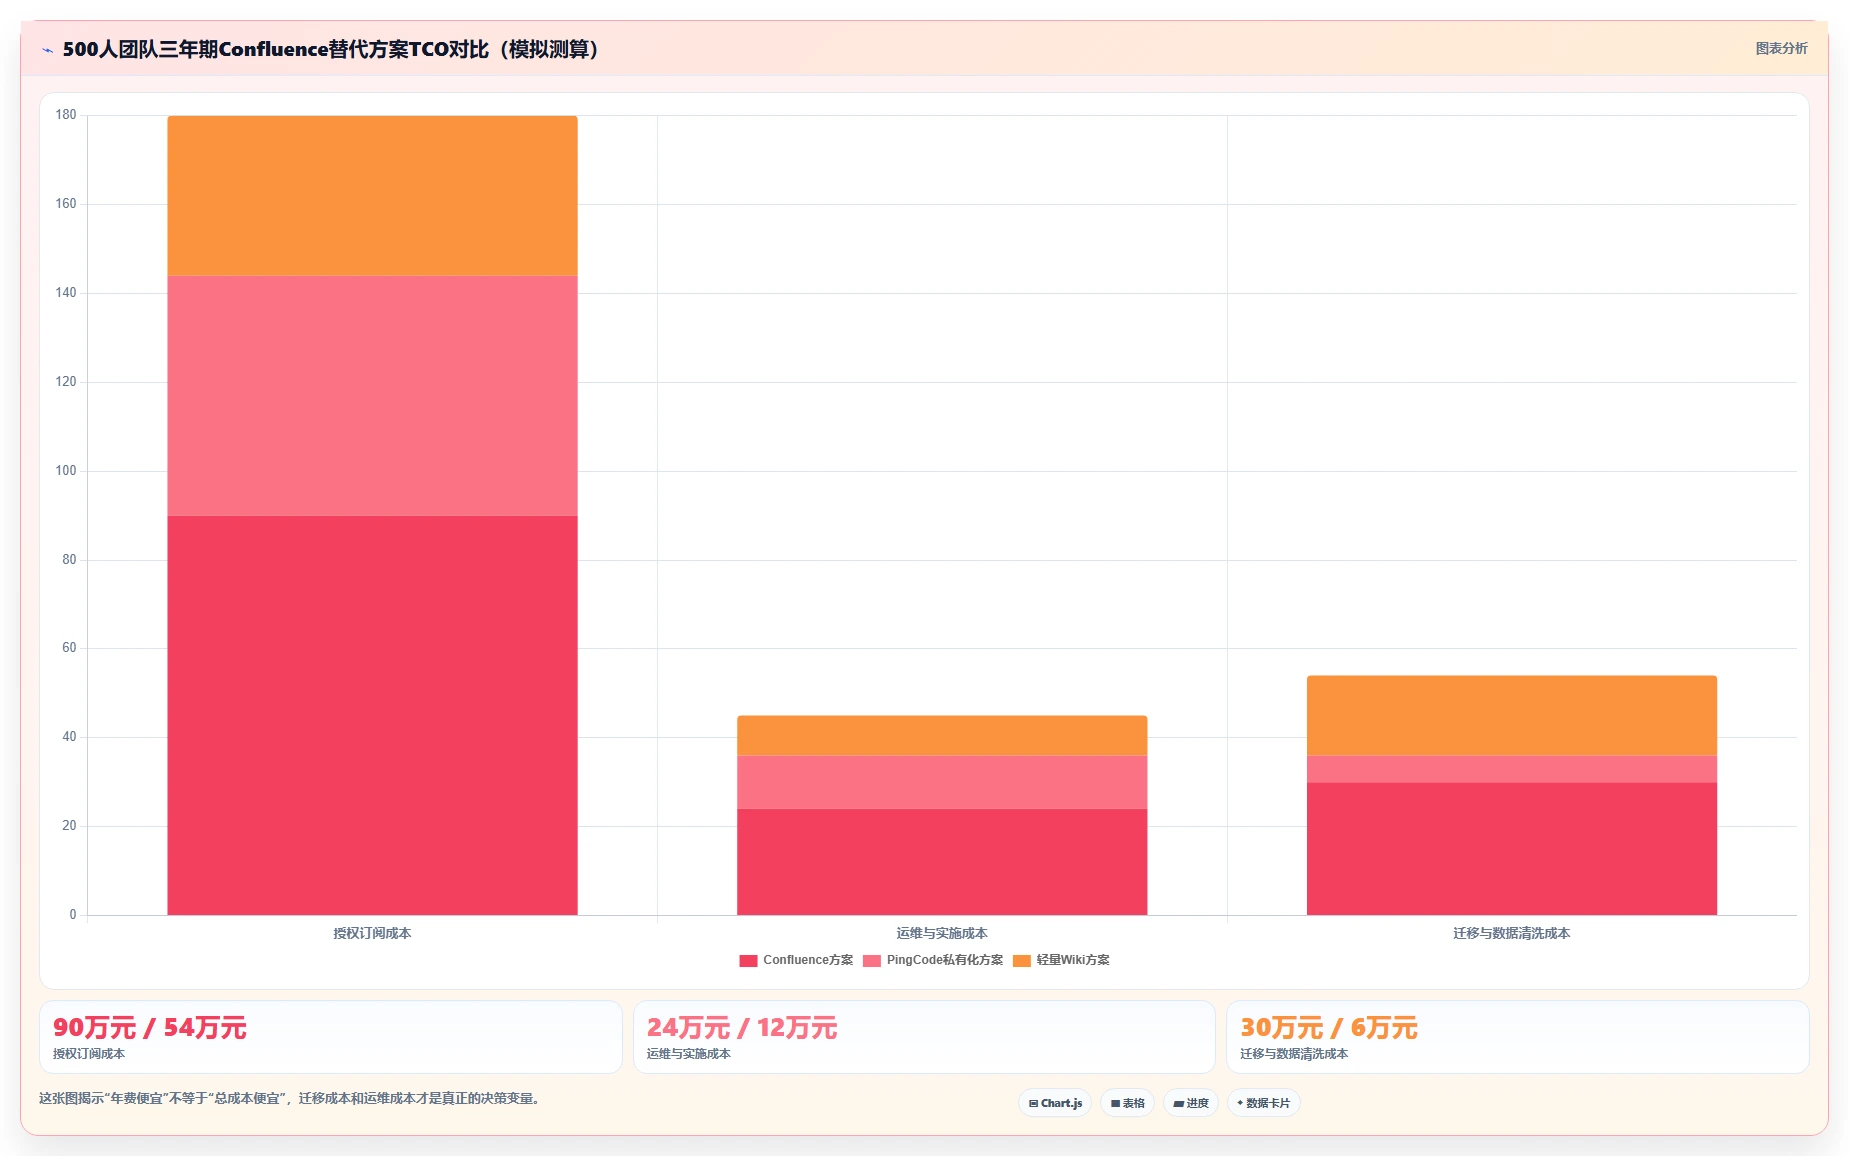This screenshot has width=1849, height=1156.
Task: Click the pink segment of 运维与实施成本 bar
Action: pyautogui.click(x=942, y=782)
